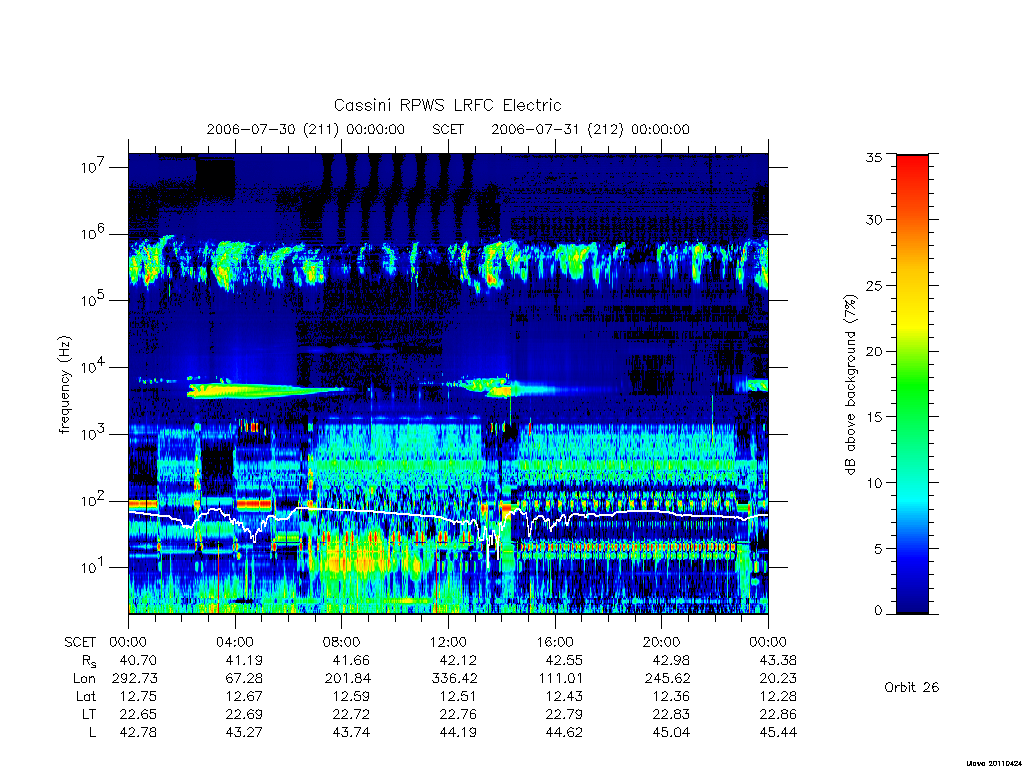Click the white line trace in spectrogram
The width and height of the screenshot is (1024, 768).
pyautogui.click(x=392, y=514)
